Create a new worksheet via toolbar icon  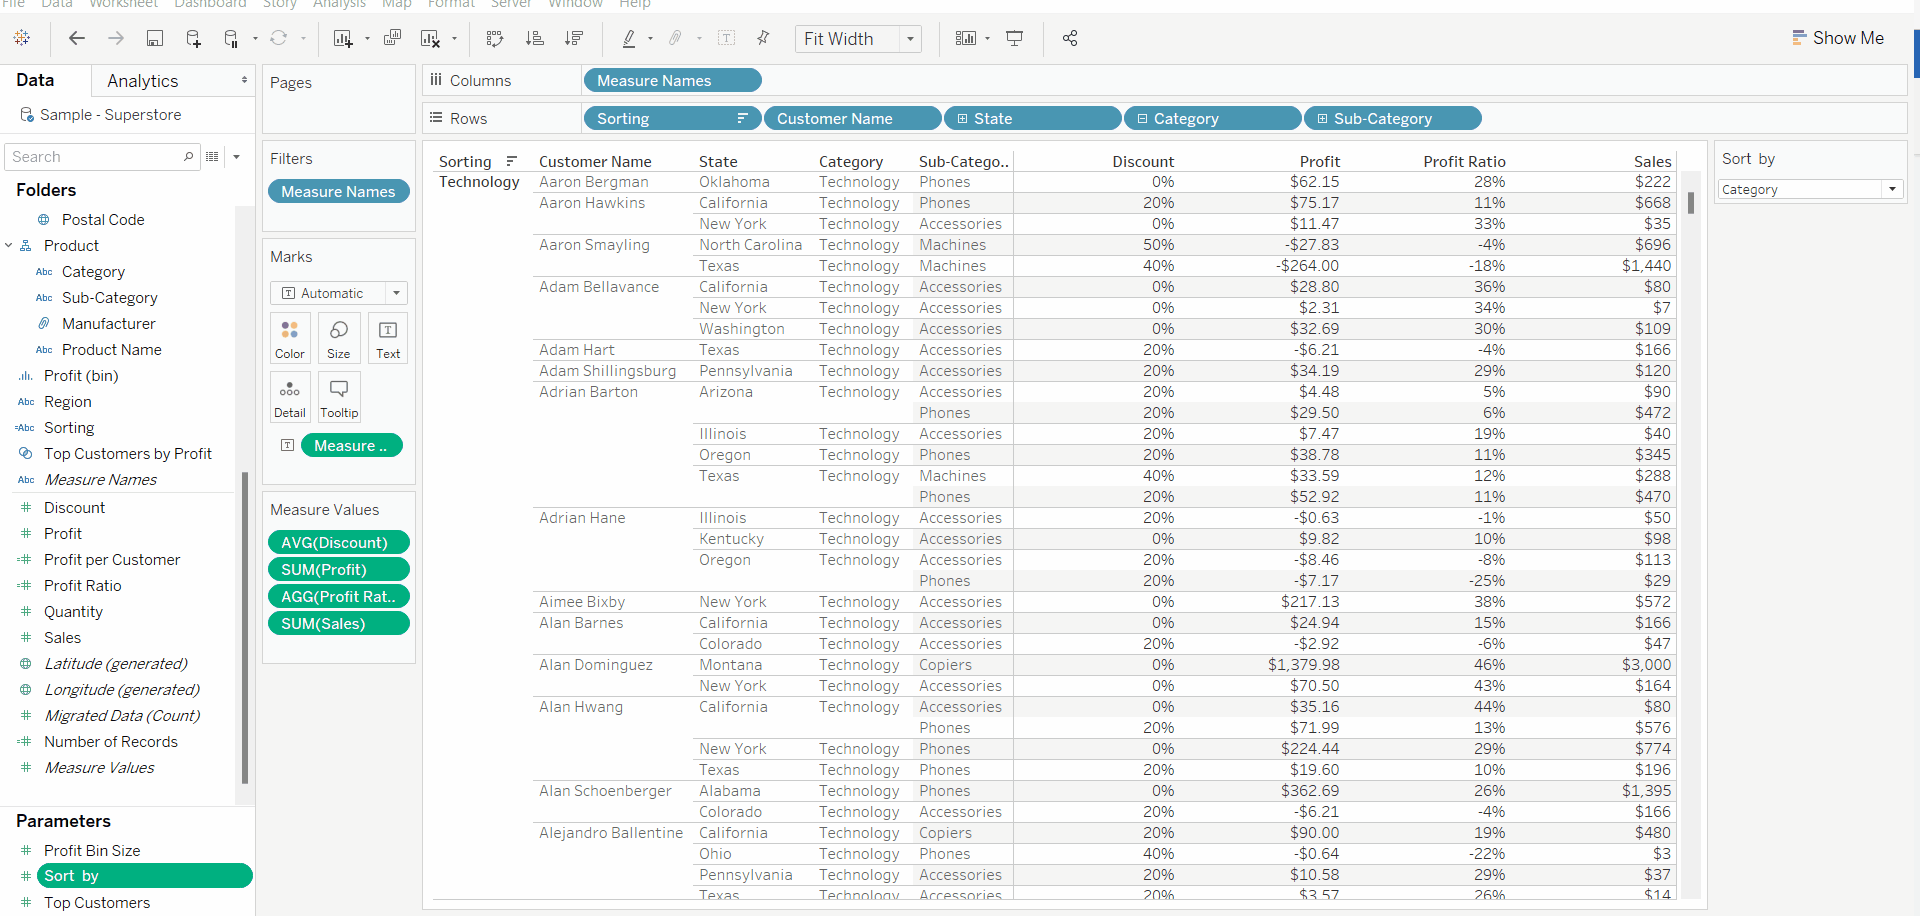[343, 38]
